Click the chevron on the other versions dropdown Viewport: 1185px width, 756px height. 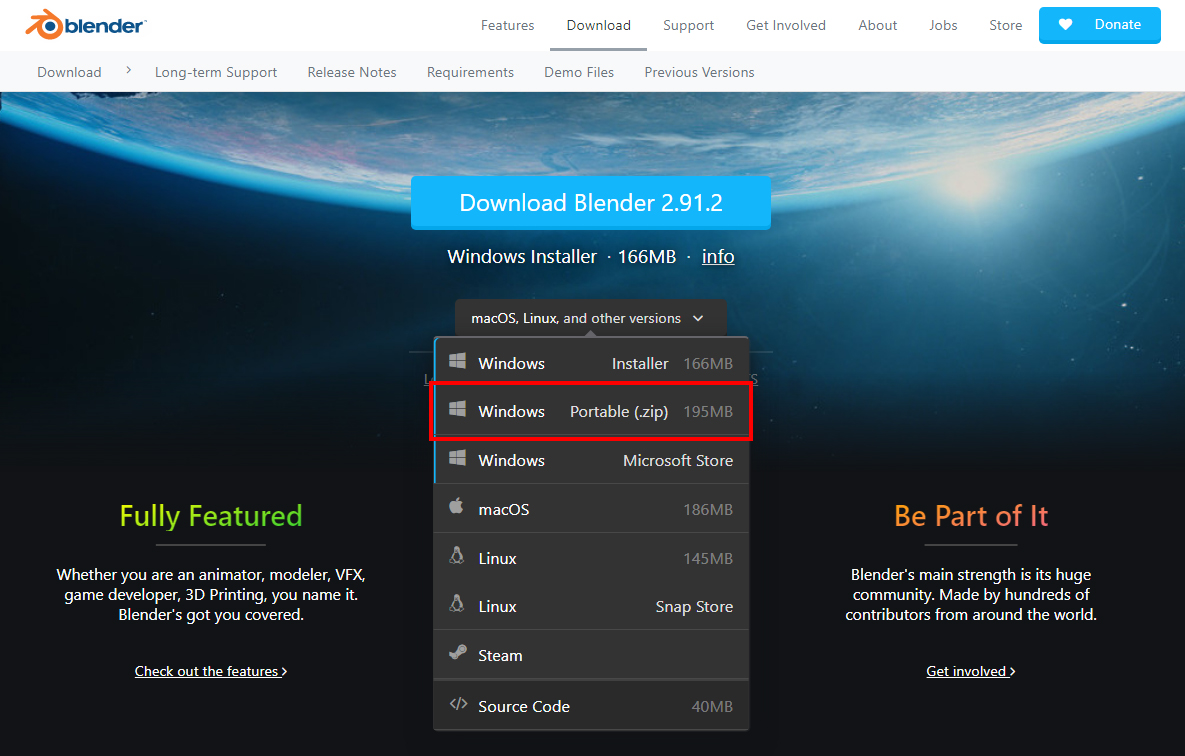pyautogui.click(x=698, y=318)
